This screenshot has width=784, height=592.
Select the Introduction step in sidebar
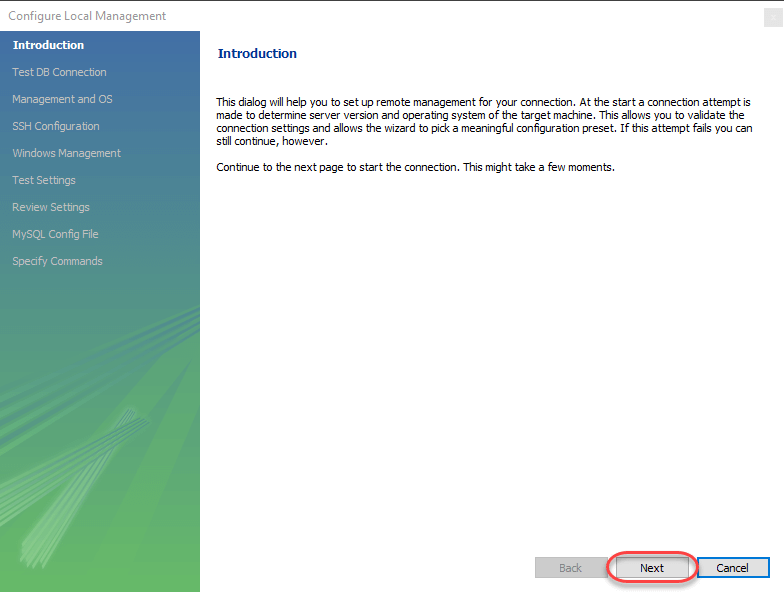click(x=48, y=45)
